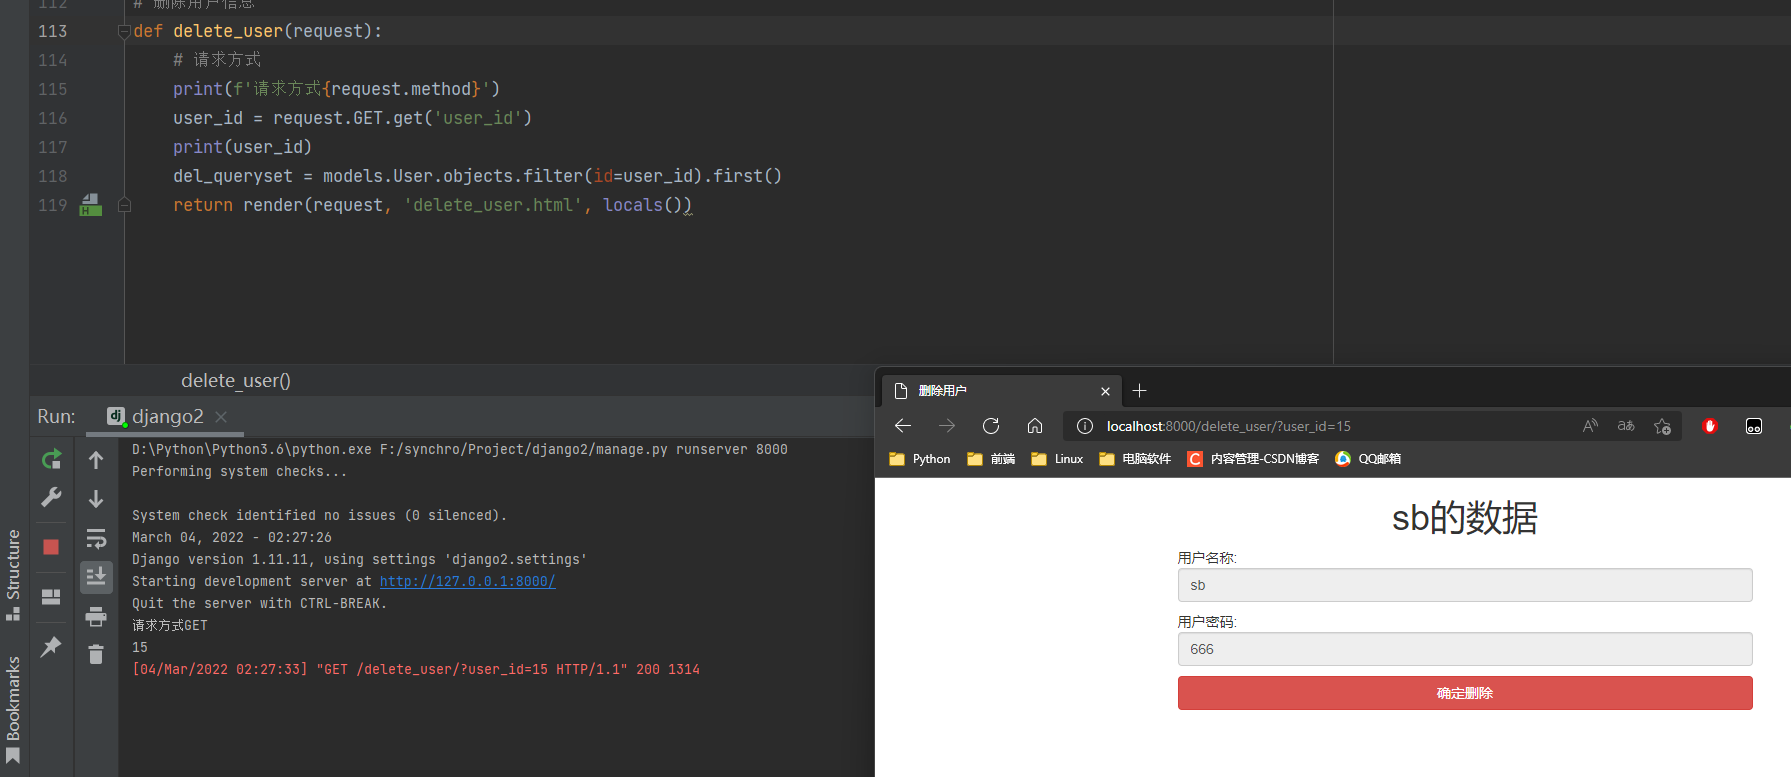Go forward in the browser
The image size is (1791, 777).
pos(947,426)
